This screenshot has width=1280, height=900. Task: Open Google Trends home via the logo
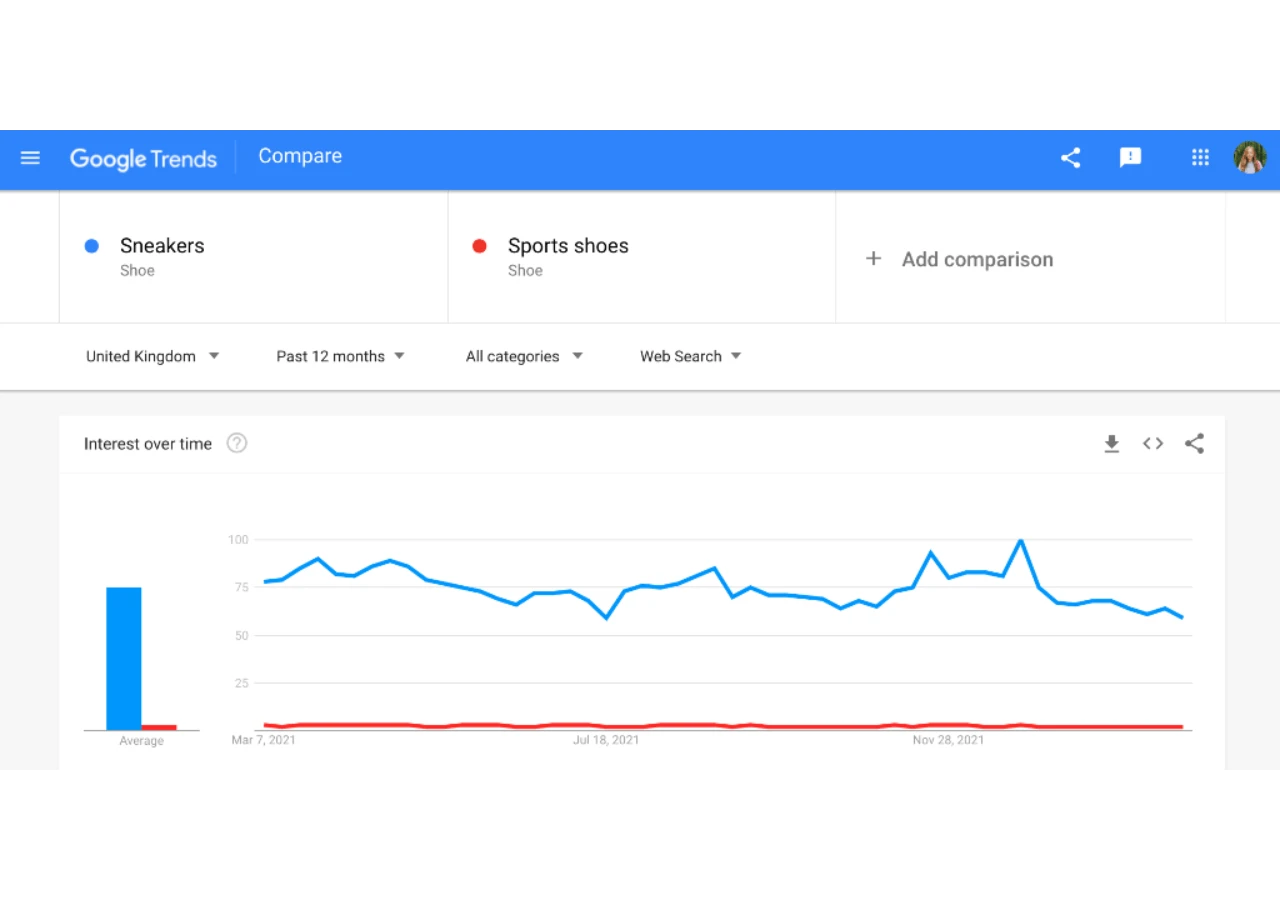(143, 158)
